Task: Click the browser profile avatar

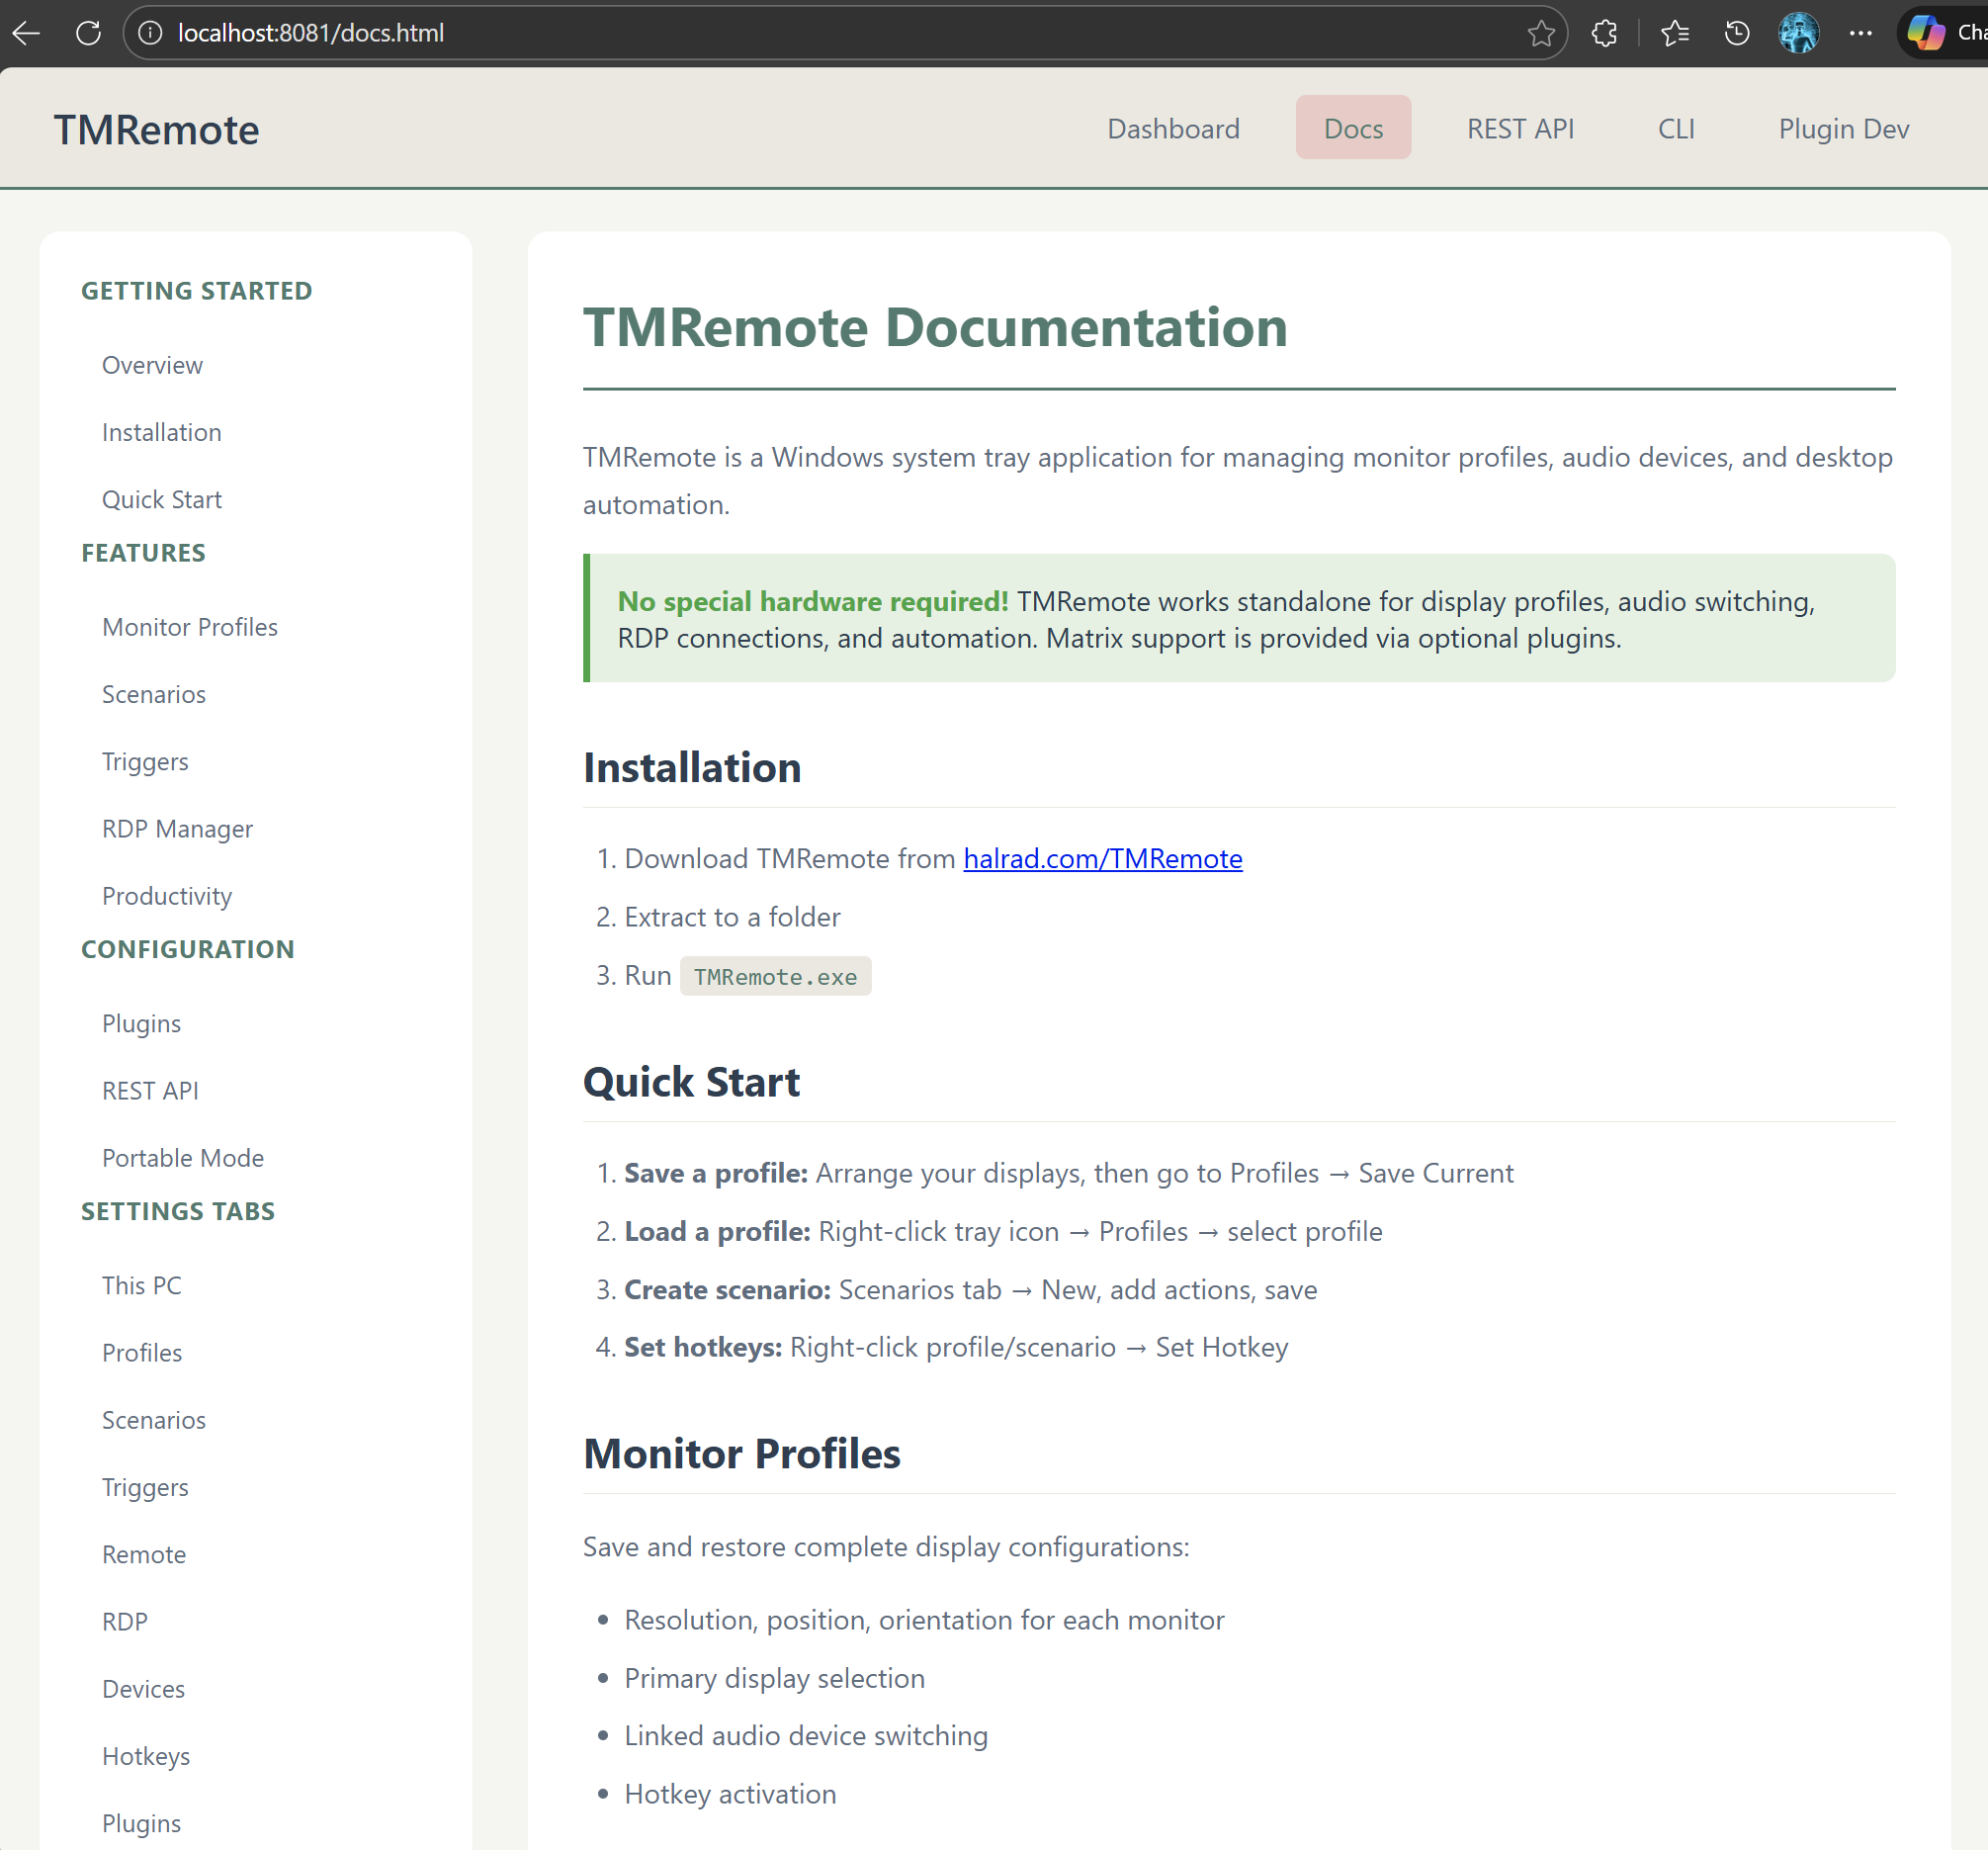Action: click(x=1798, y=33)
